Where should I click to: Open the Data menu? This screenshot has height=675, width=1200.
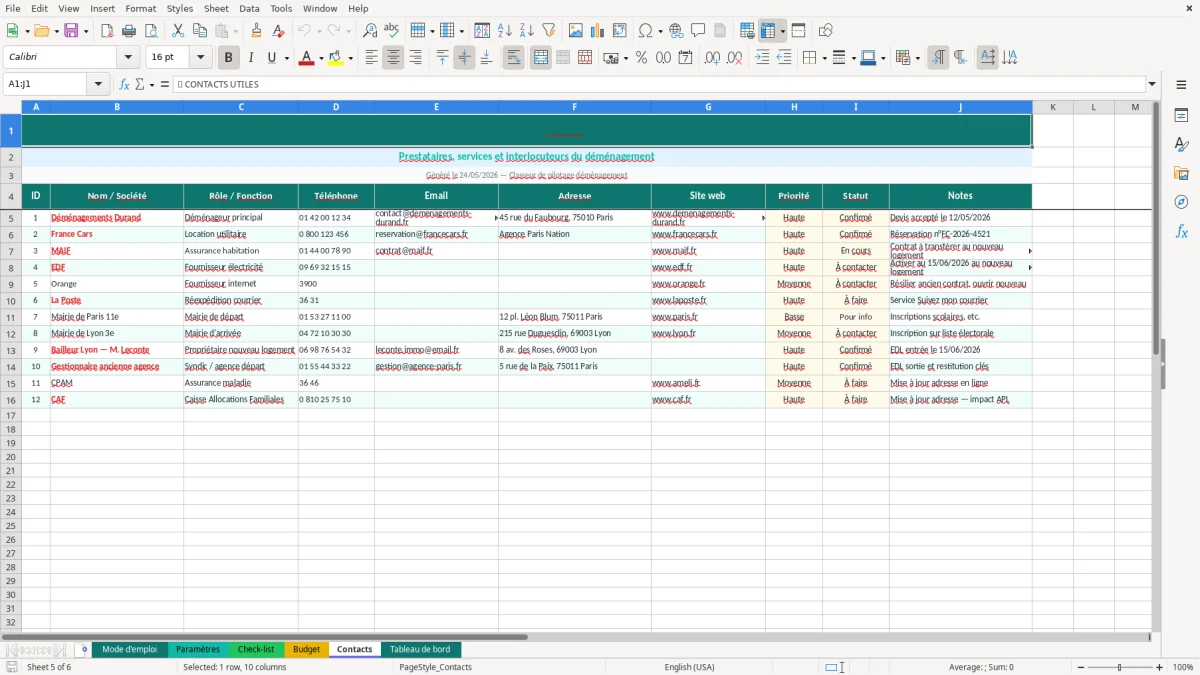(x=249, y=8)
